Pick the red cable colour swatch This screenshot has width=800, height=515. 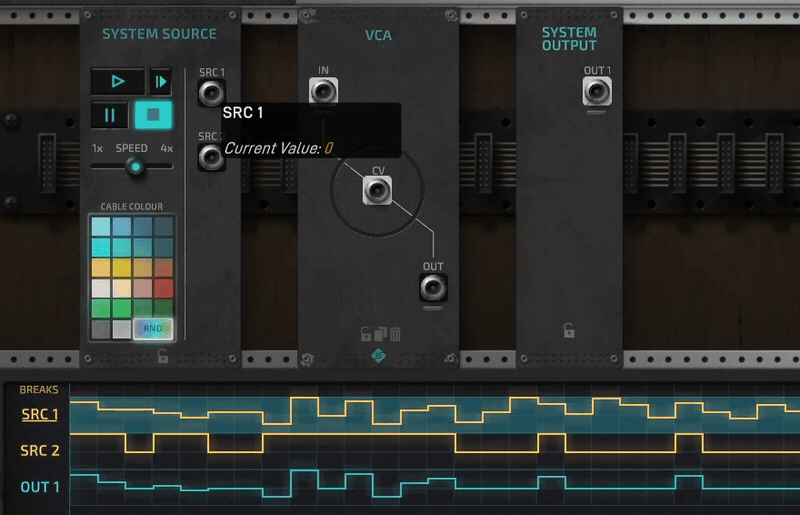coord(163,288)
